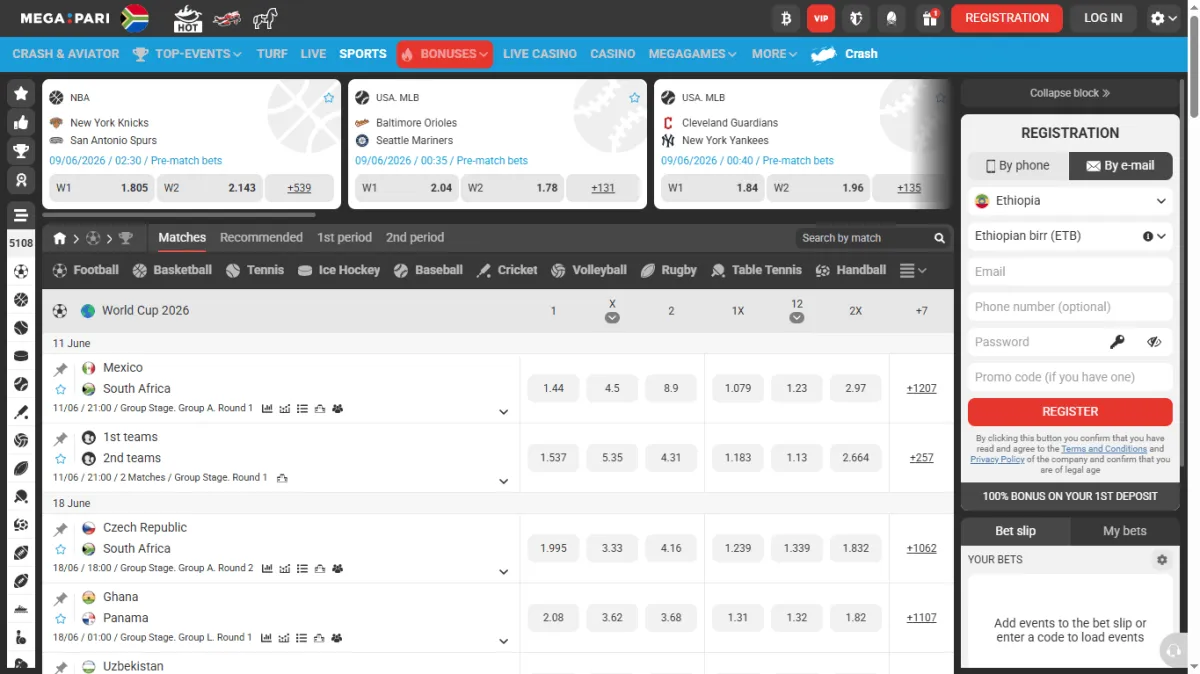Open the My bets tab

pos(1124,531)
